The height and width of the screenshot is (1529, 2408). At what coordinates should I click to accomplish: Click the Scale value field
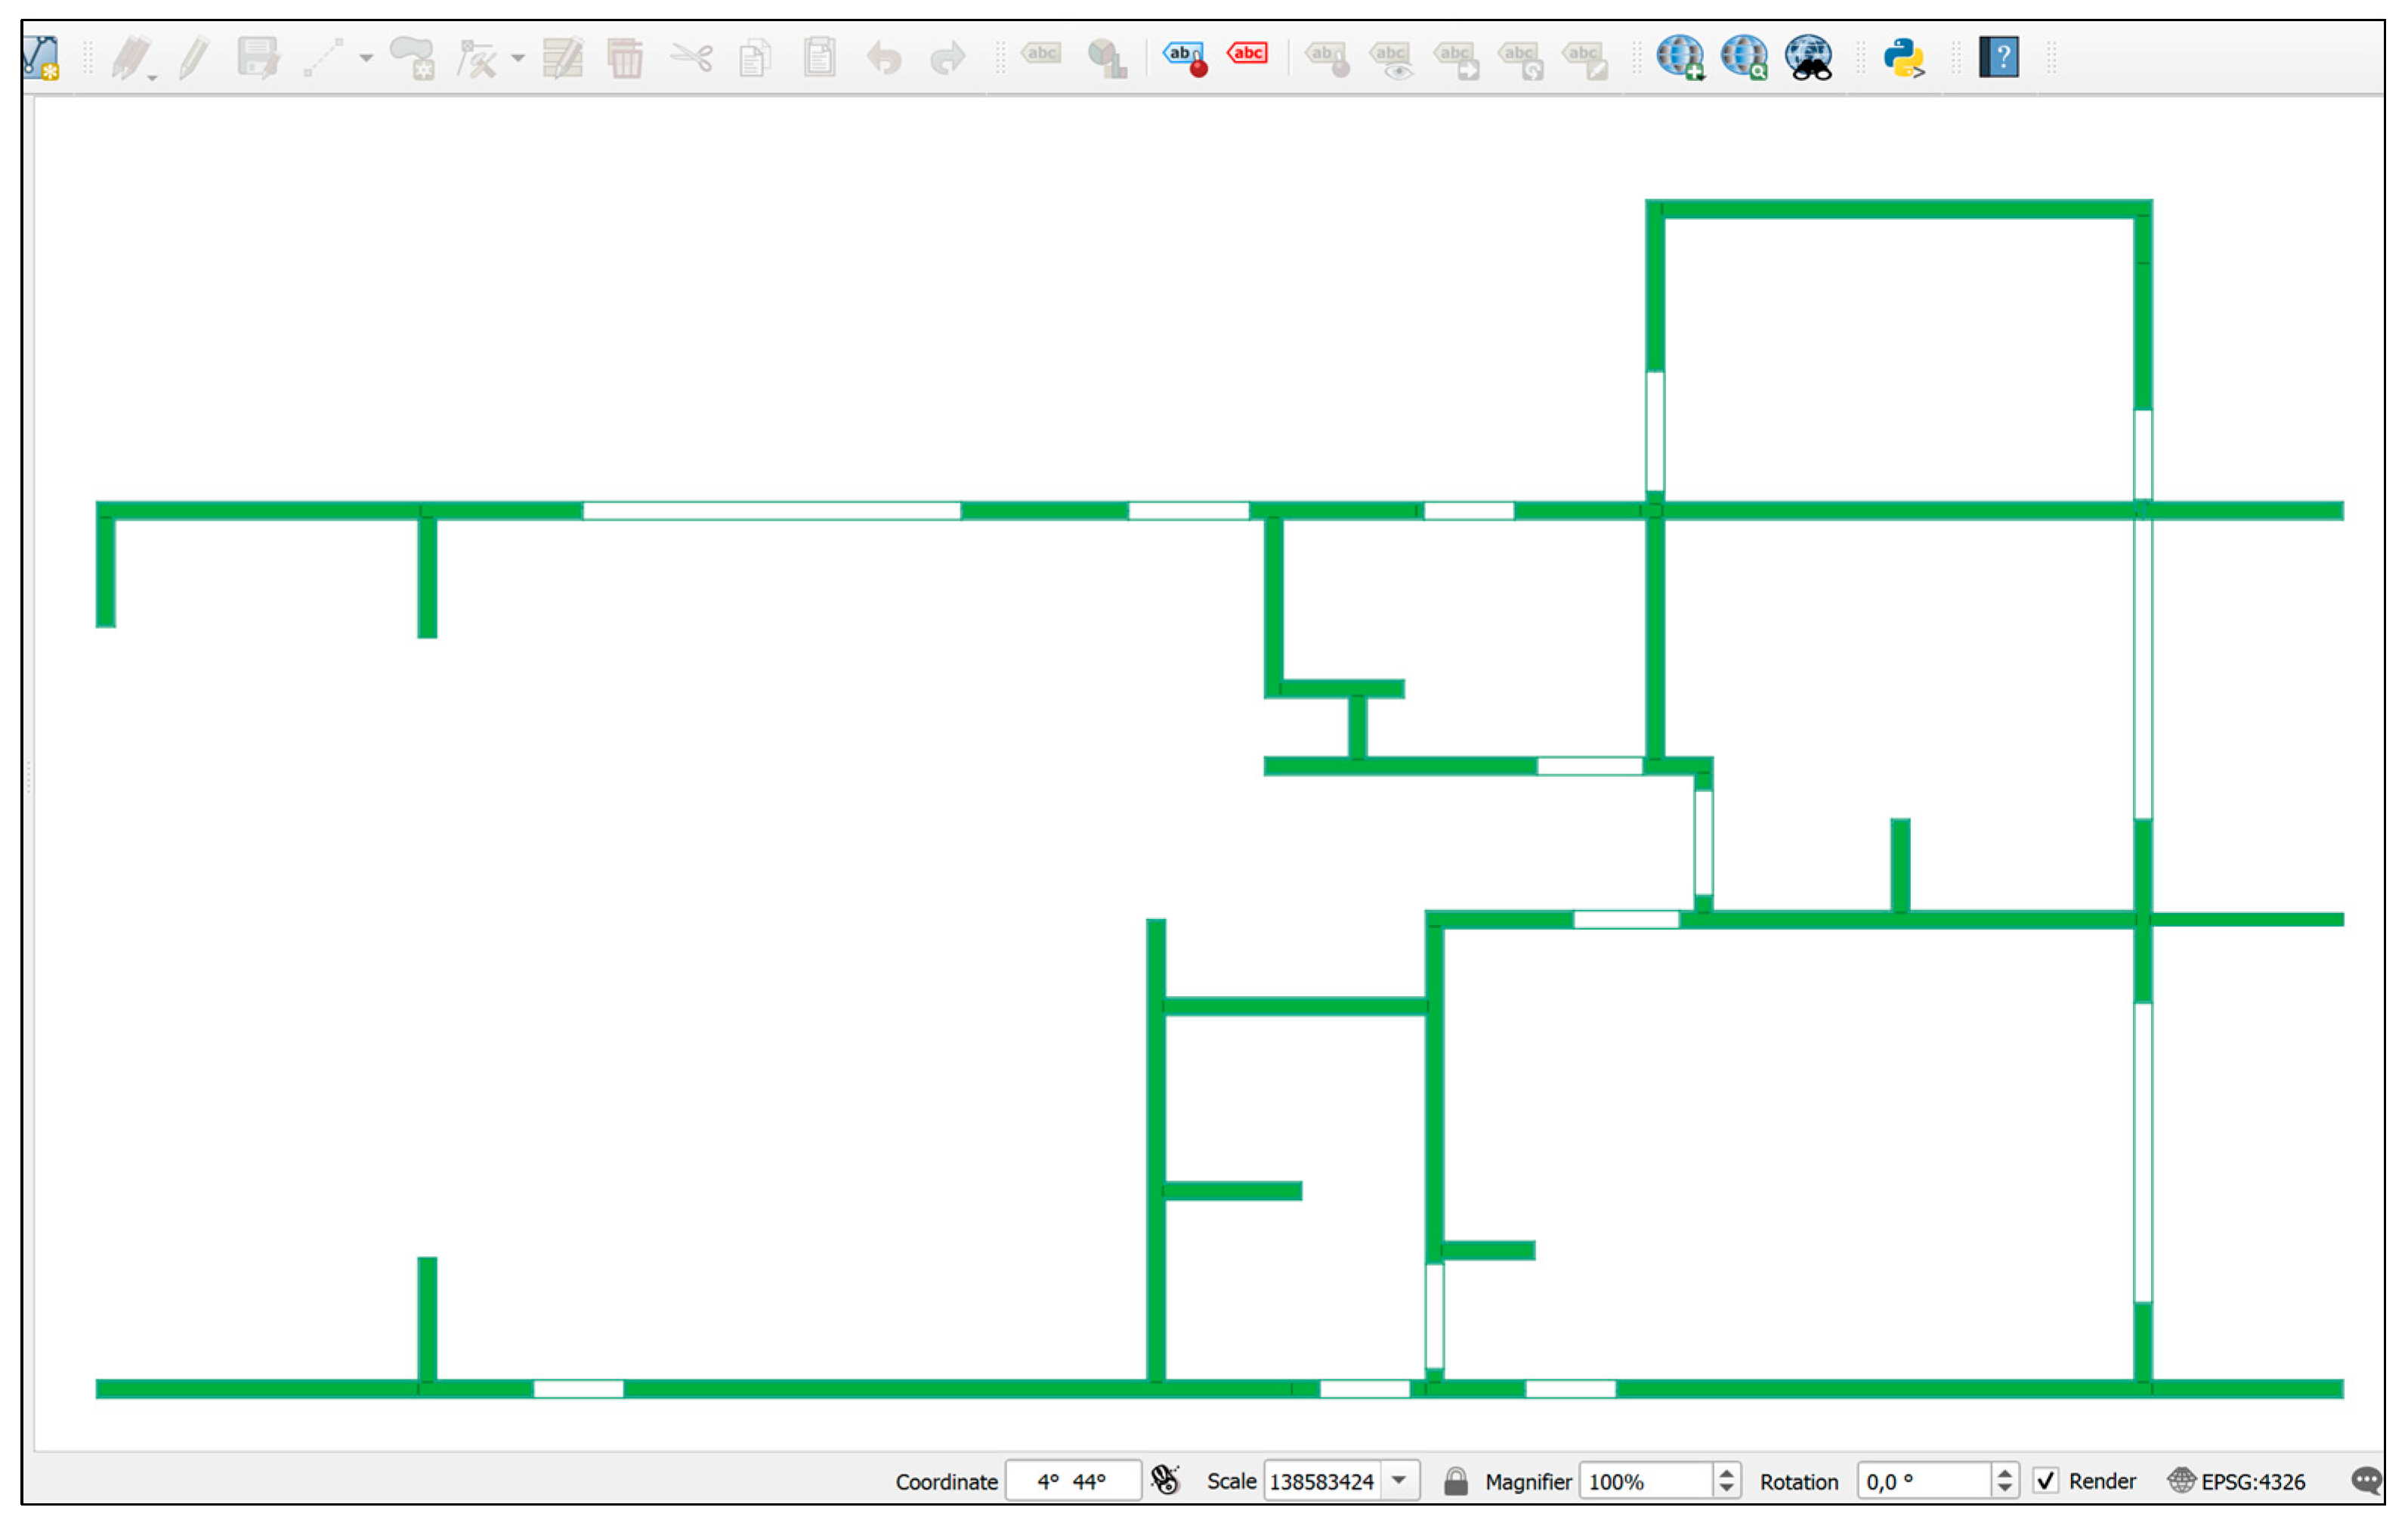1322,1481
